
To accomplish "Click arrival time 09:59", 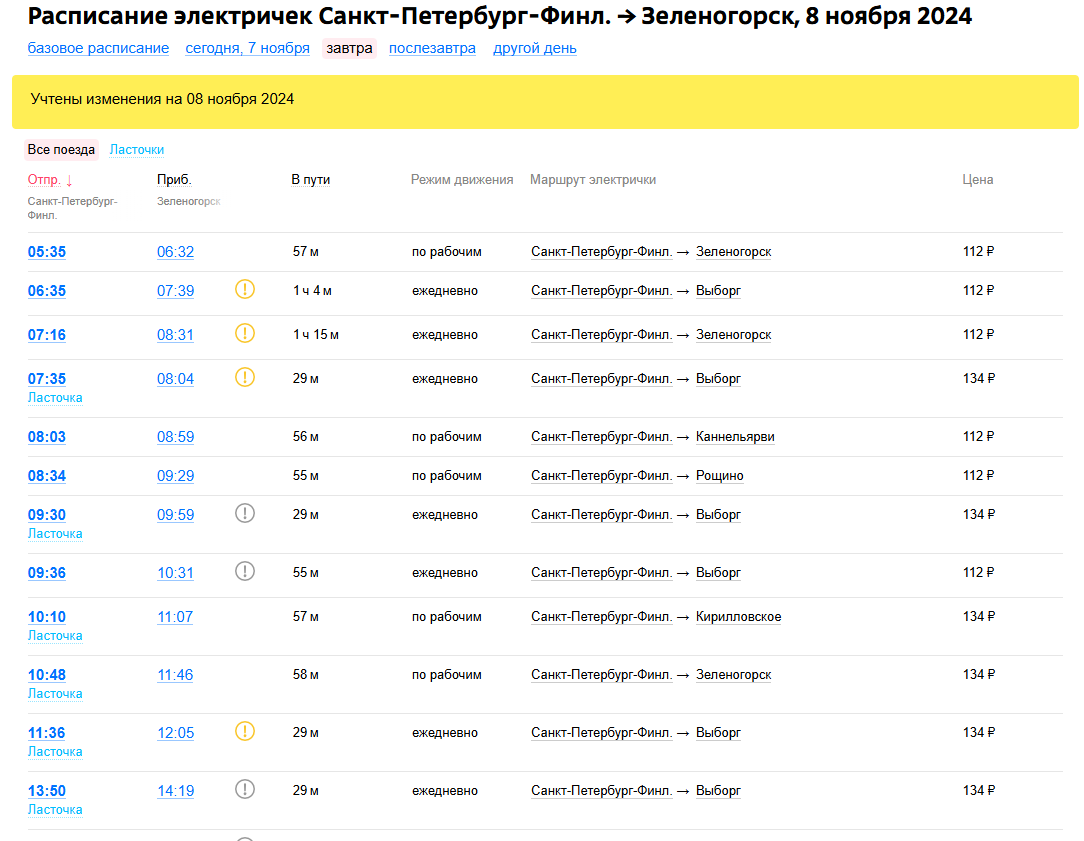I will (176, 515).
